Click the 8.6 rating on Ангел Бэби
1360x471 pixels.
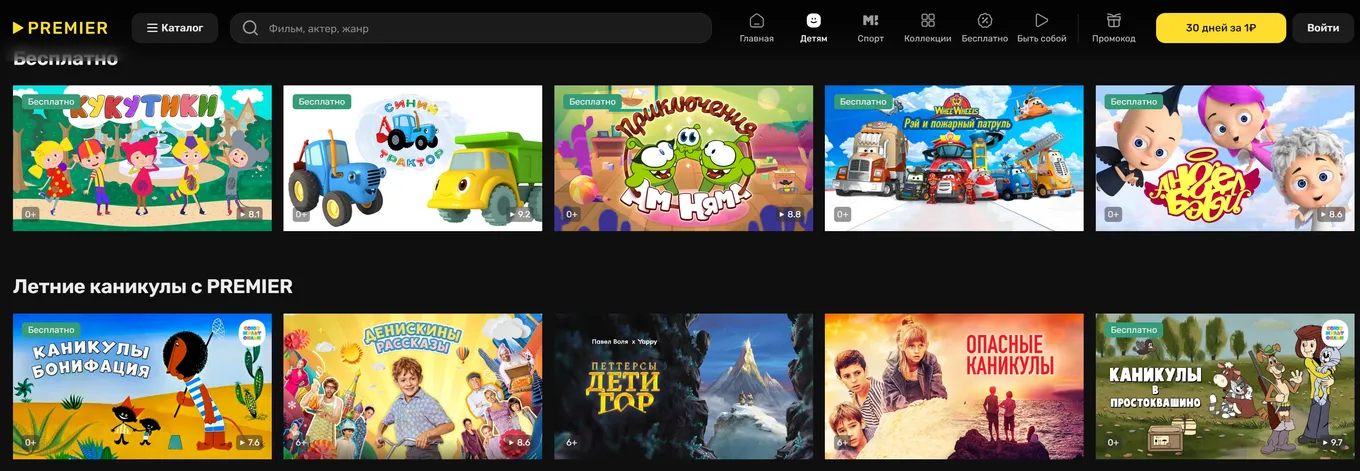pos(1331,214)
